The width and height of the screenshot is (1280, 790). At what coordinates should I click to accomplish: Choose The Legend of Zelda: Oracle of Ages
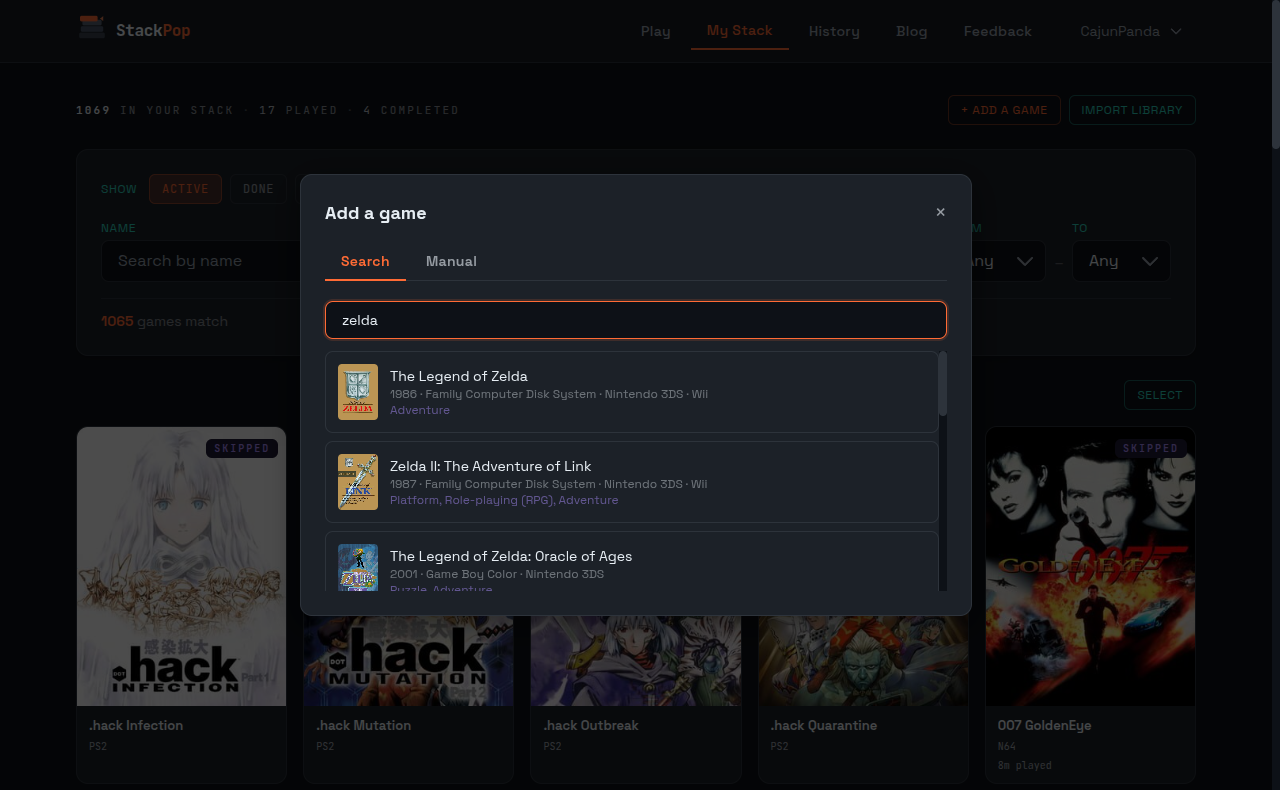[632, 562]
